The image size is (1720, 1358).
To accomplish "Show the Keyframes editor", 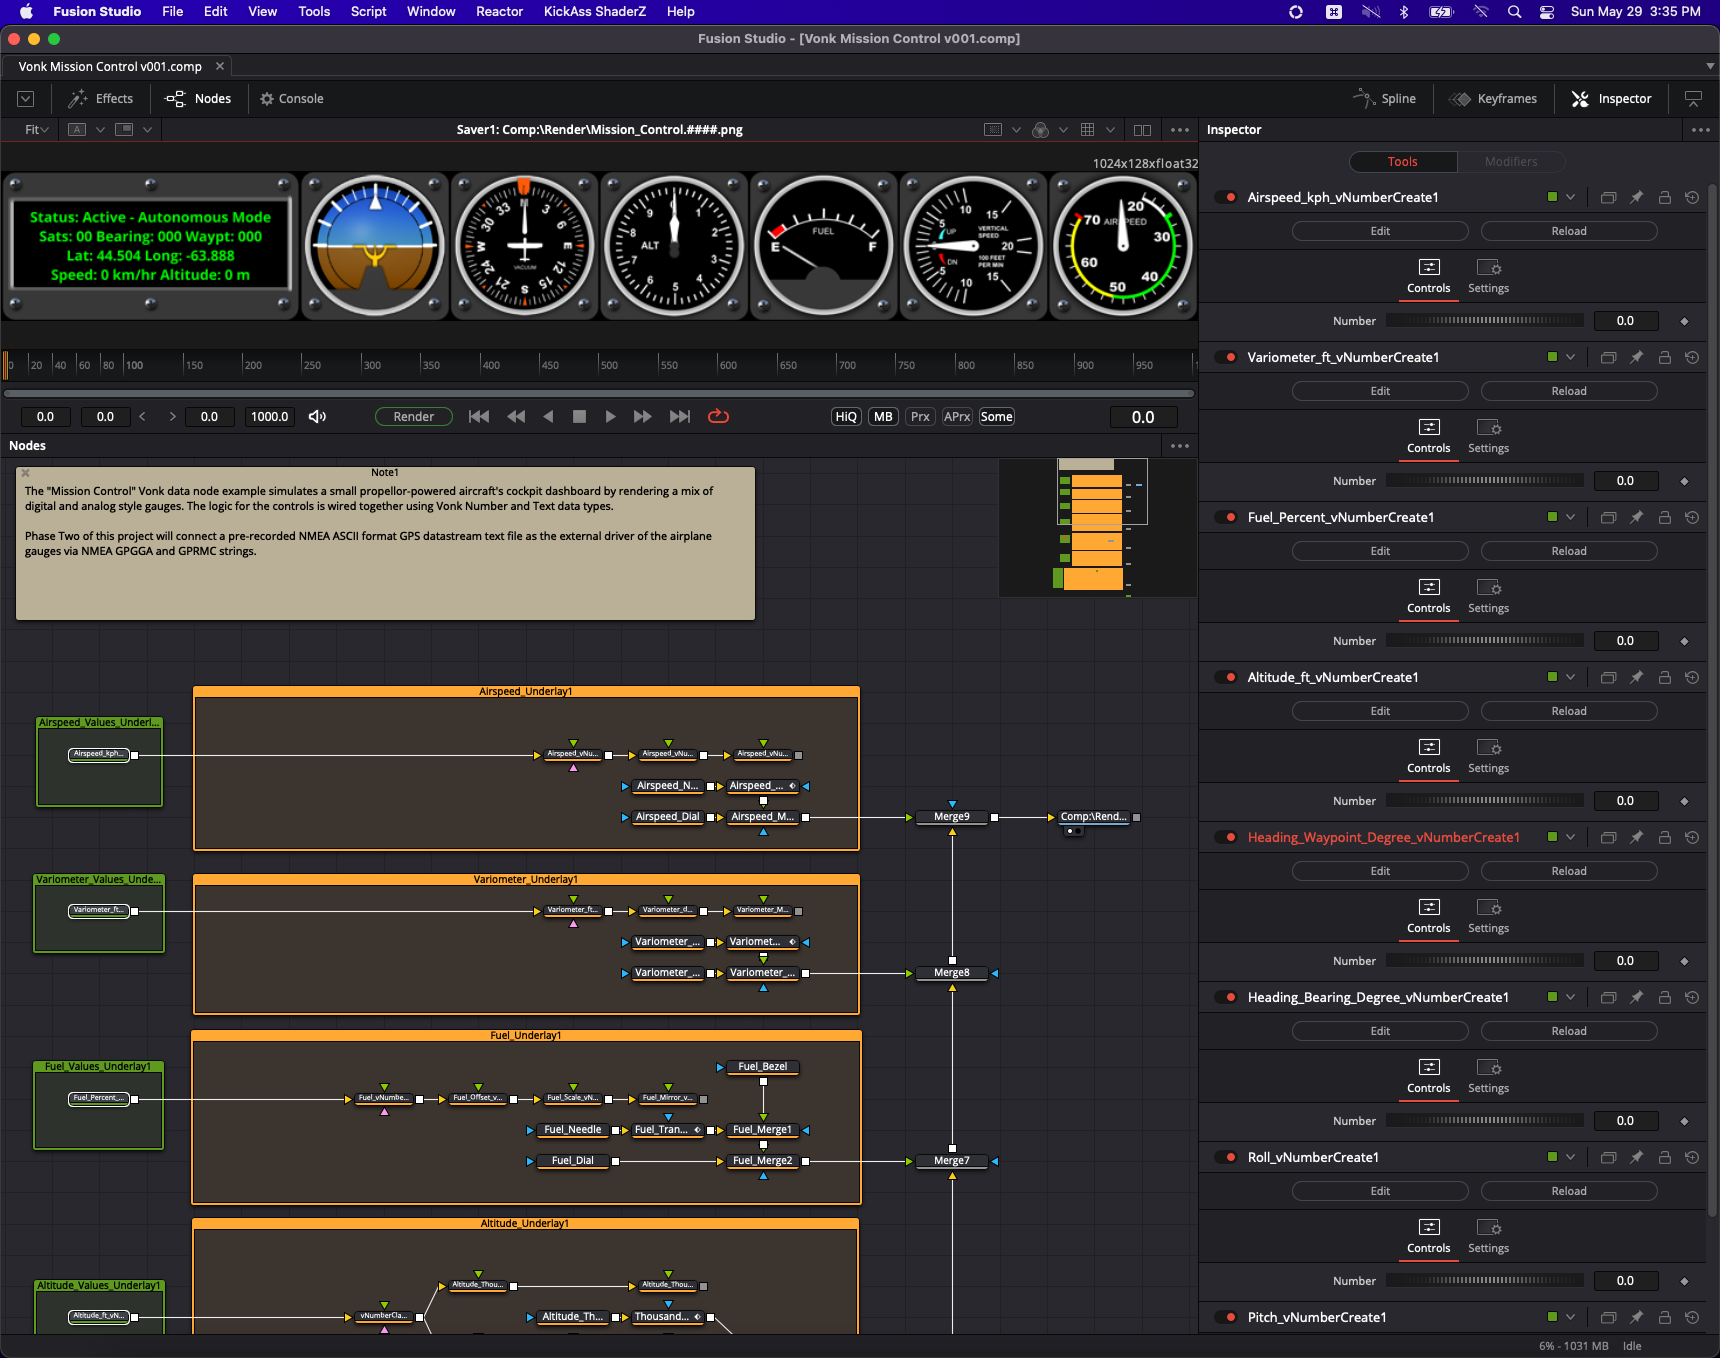I will coord(1494,99).
